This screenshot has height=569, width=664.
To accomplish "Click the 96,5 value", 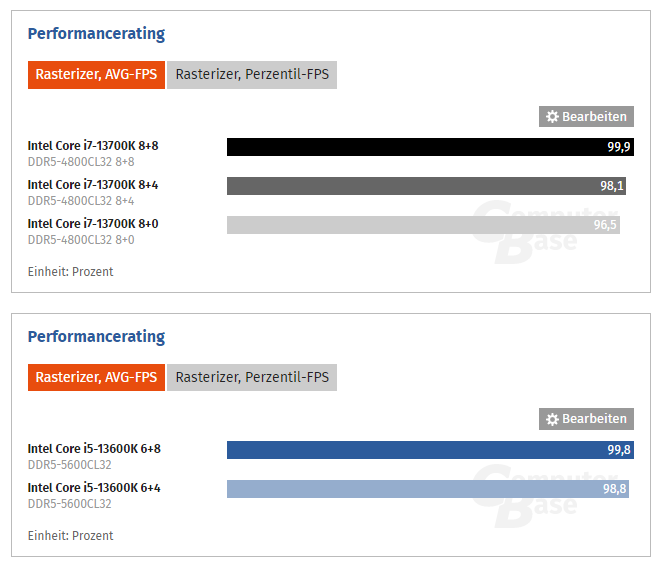I will [x=605, y=225].
